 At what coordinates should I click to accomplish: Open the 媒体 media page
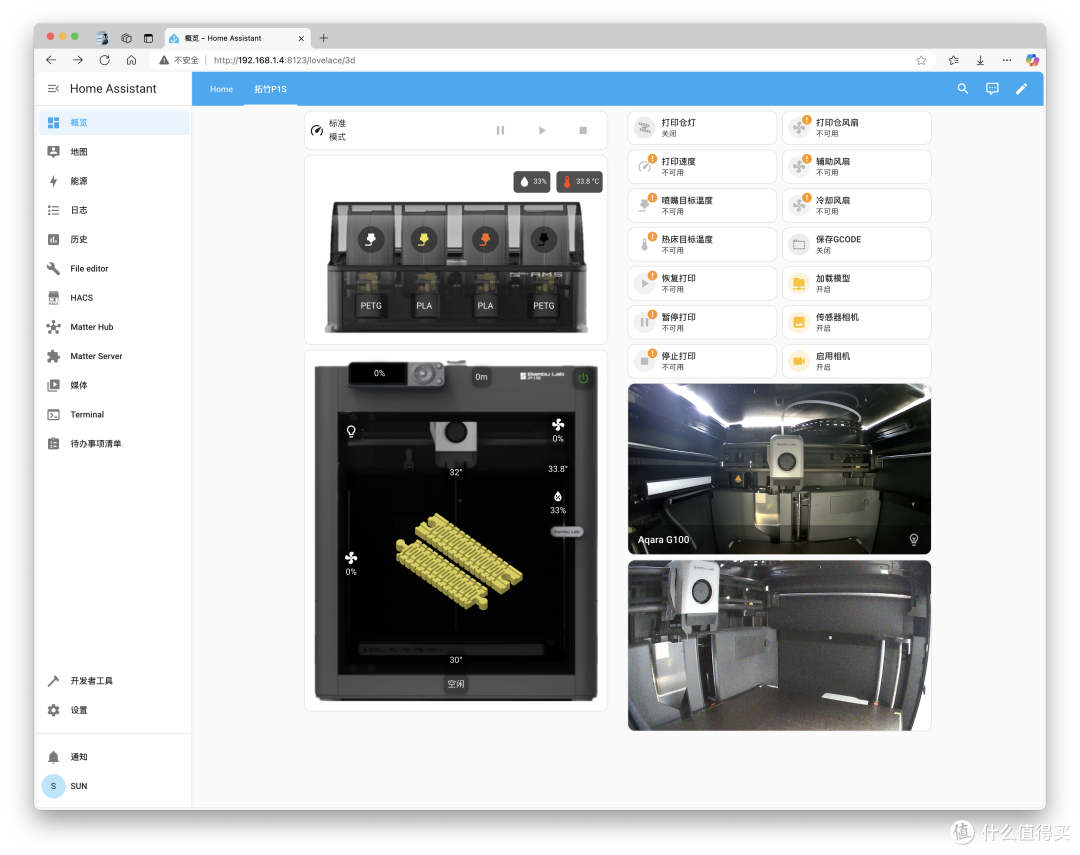point(114,385)
